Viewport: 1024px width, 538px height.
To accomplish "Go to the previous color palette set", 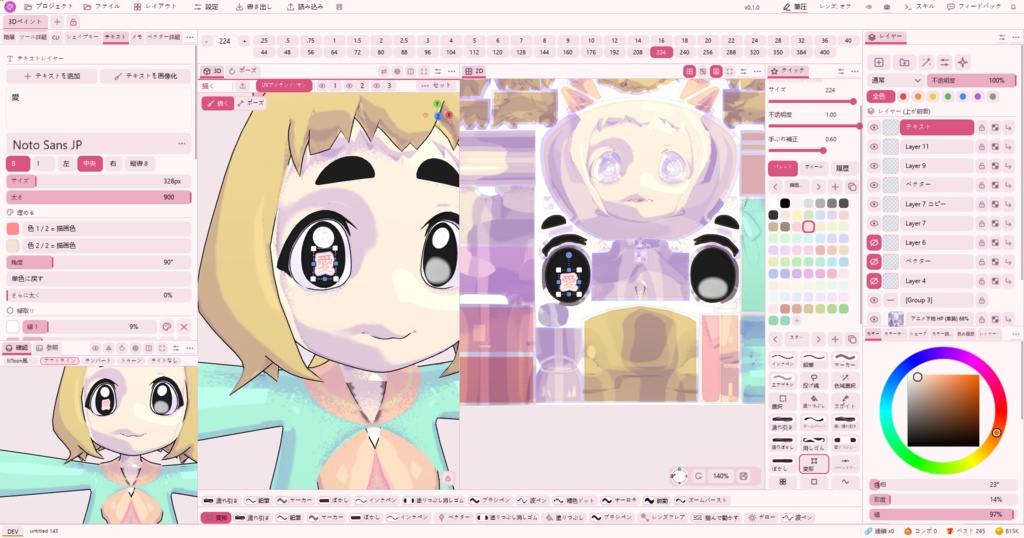I will (775, 187).
